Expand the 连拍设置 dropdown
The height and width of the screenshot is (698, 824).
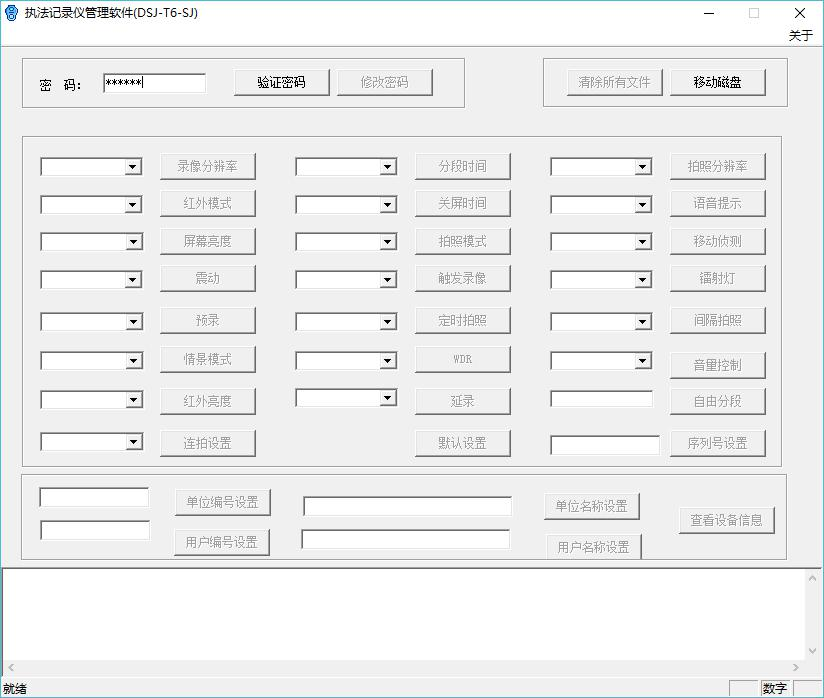(133, 442)
